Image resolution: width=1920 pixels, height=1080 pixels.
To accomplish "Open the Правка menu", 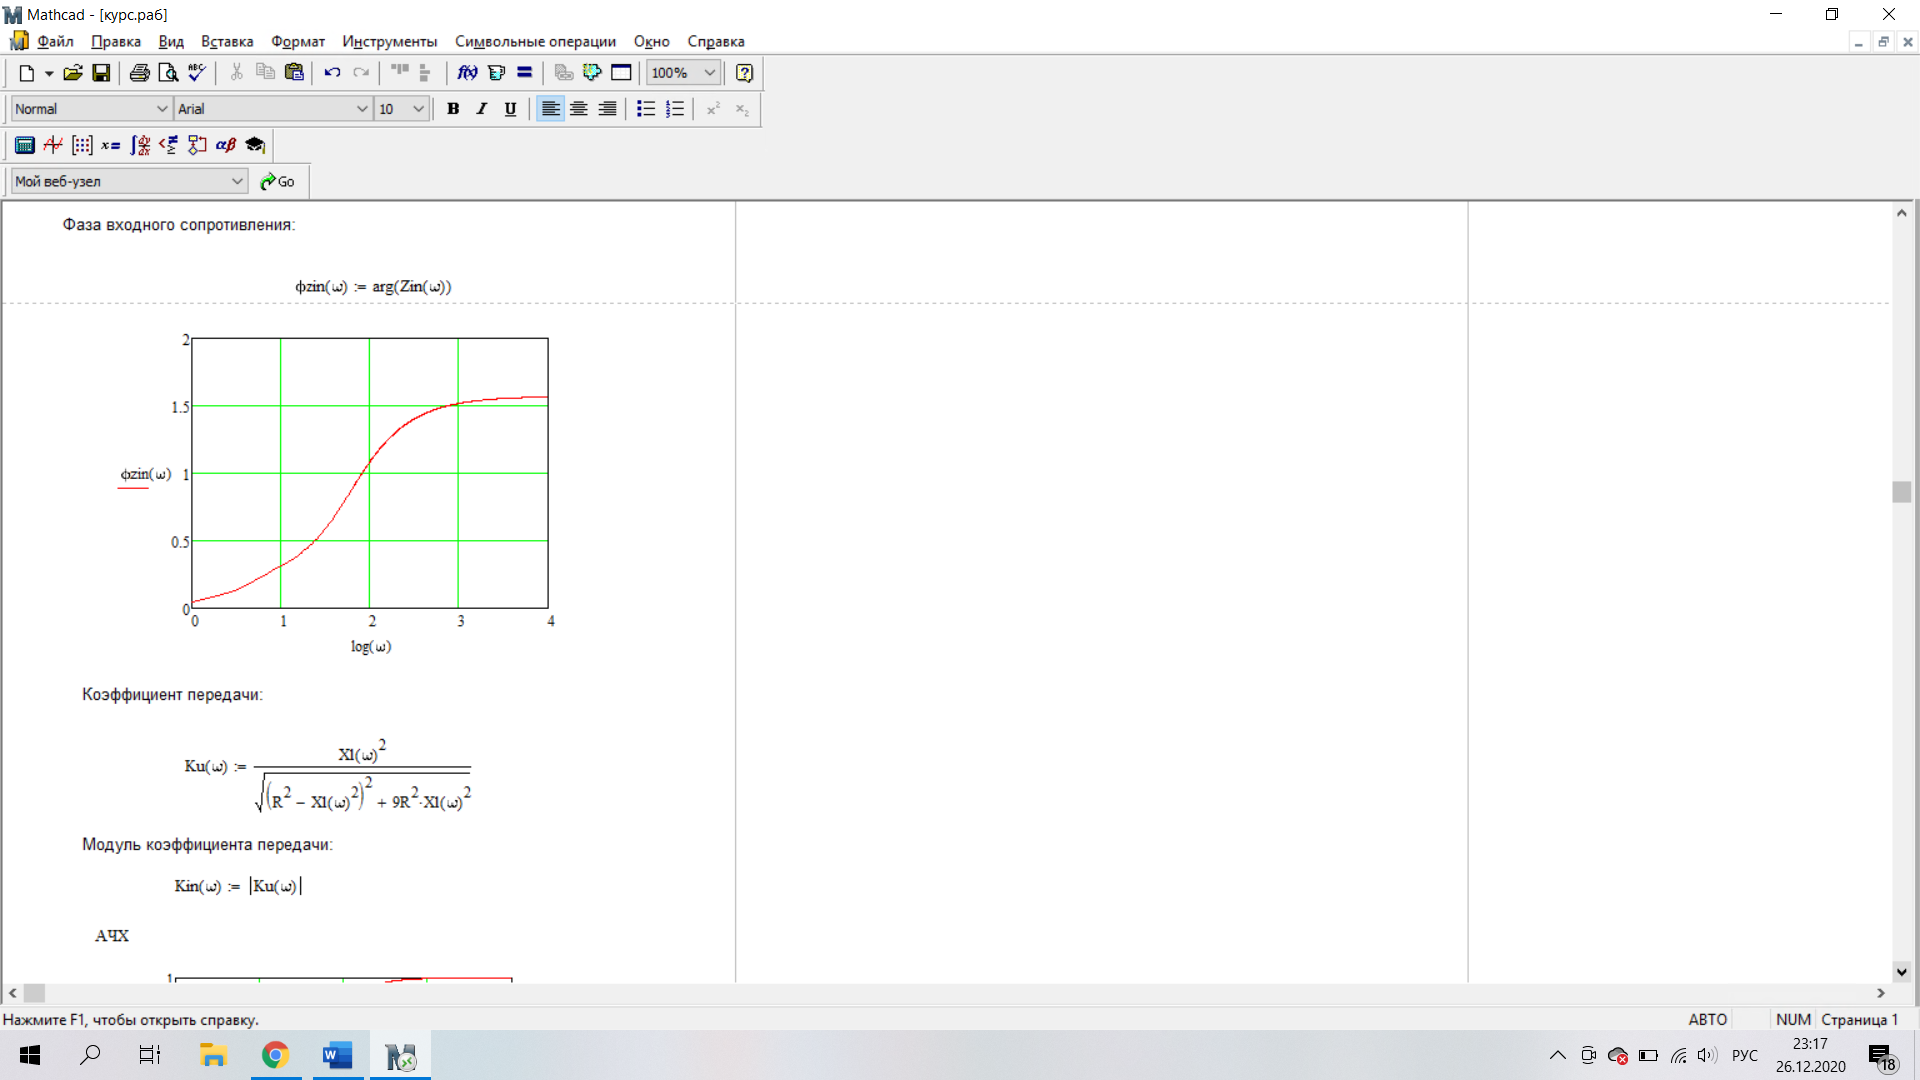I will pos(116,41).
